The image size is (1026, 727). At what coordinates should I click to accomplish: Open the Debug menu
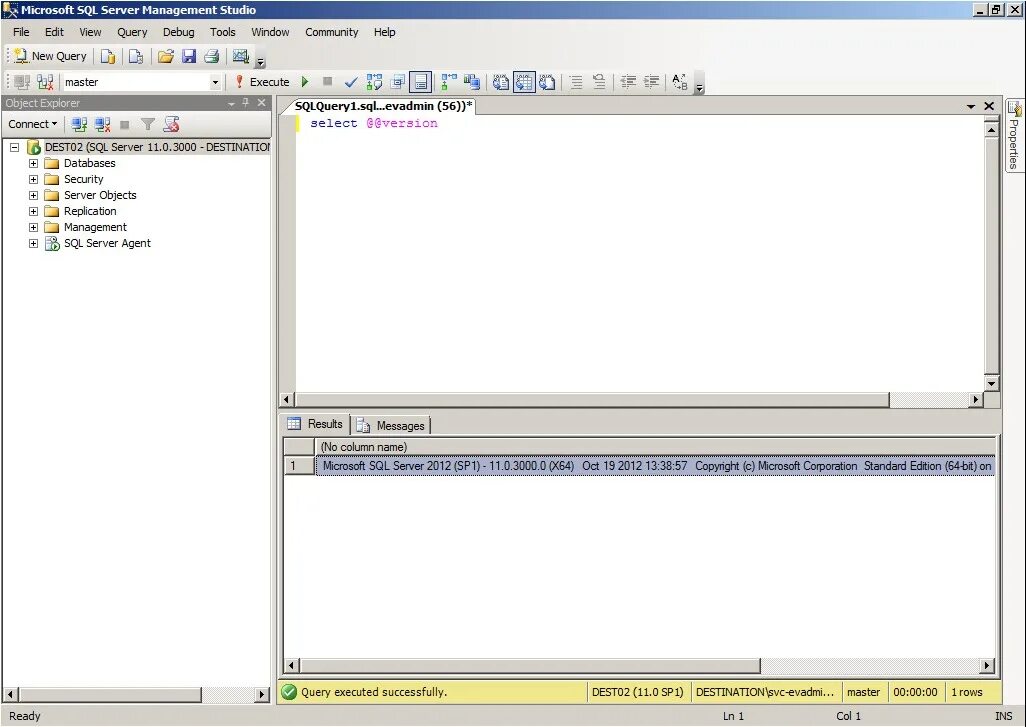(x=179, y=32)
